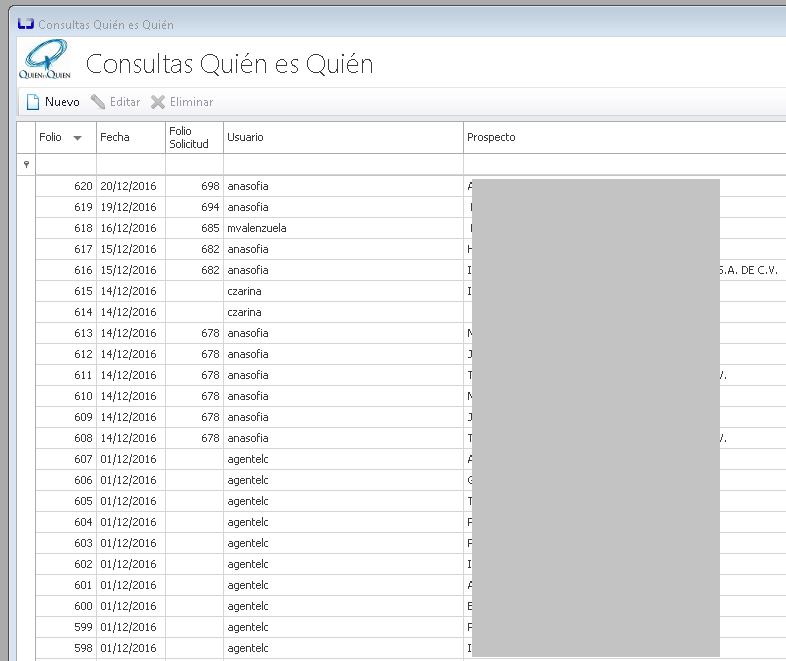Select row with Folio 604
This screenshot has height=661, width=786.
(411, 522)
